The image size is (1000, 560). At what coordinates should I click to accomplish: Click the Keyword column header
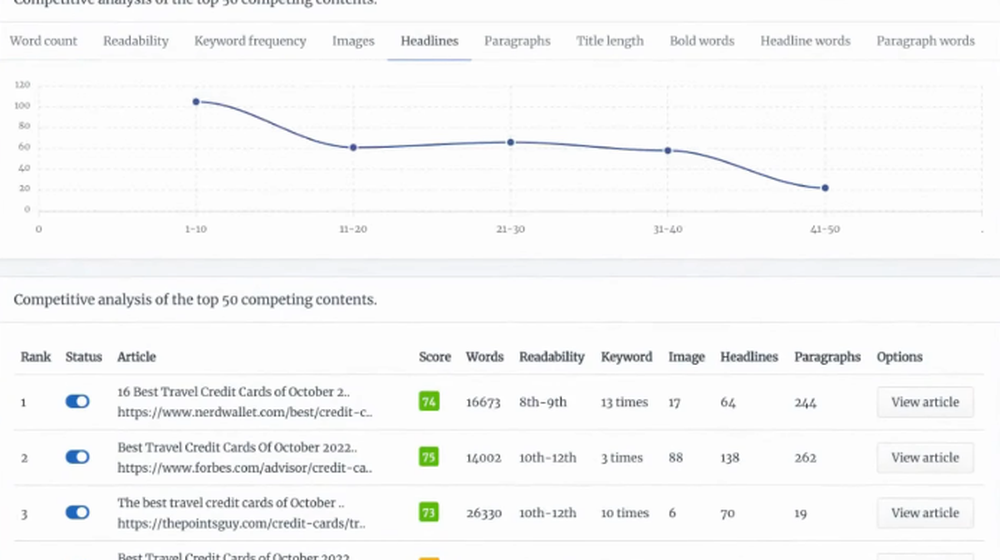pos(626,357)
